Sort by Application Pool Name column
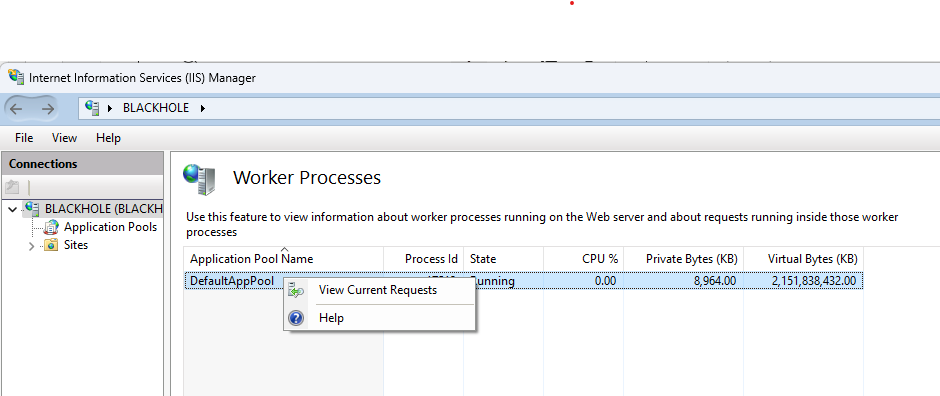940x396 pixels. [284, 259]
